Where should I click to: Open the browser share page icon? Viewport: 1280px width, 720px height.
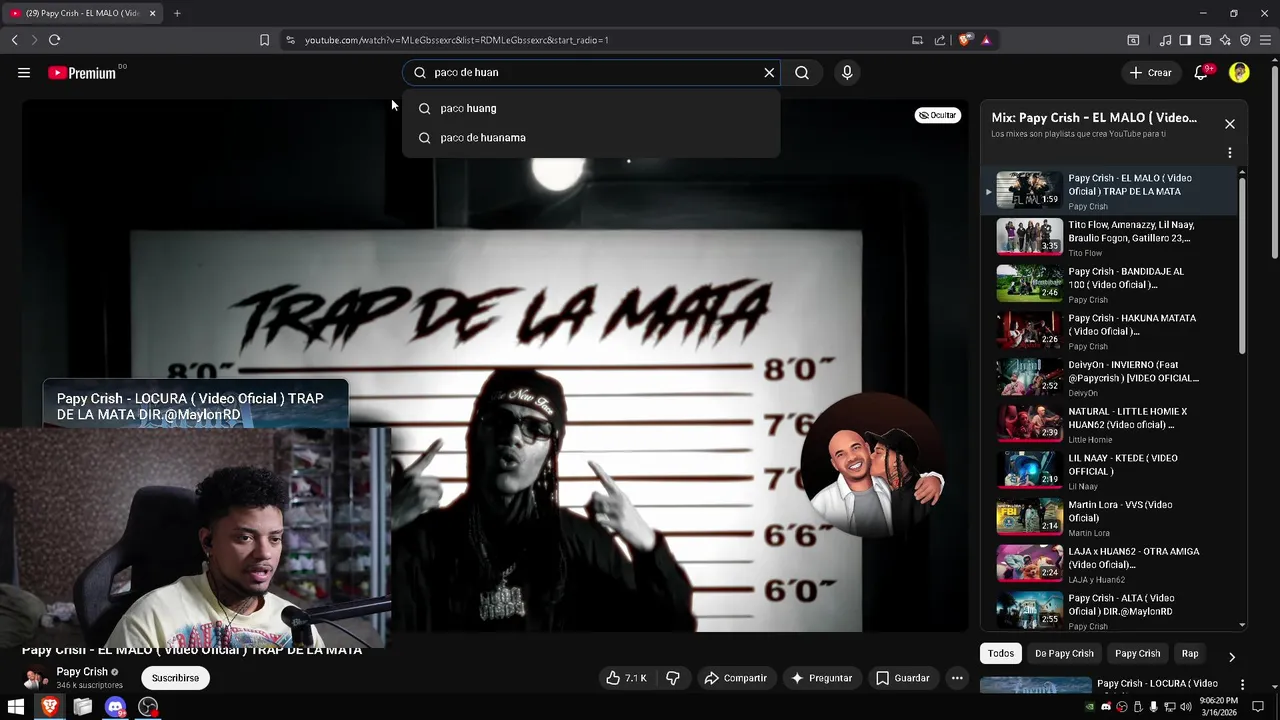click(x=940, y=40)
